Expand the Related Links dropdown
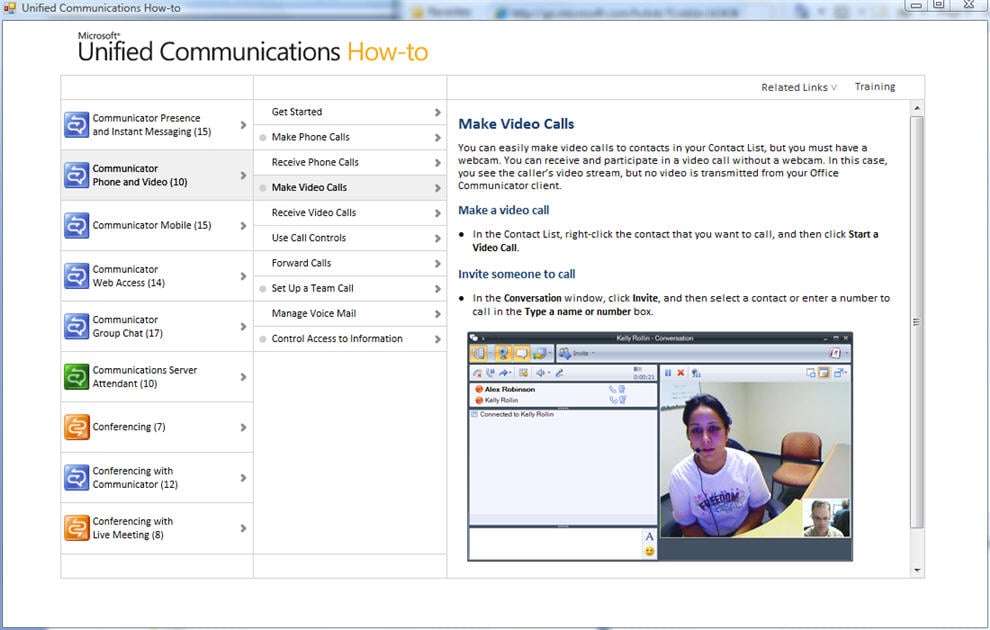The height and width of the screenshot is (630, 990). click(x=799, y=87)
